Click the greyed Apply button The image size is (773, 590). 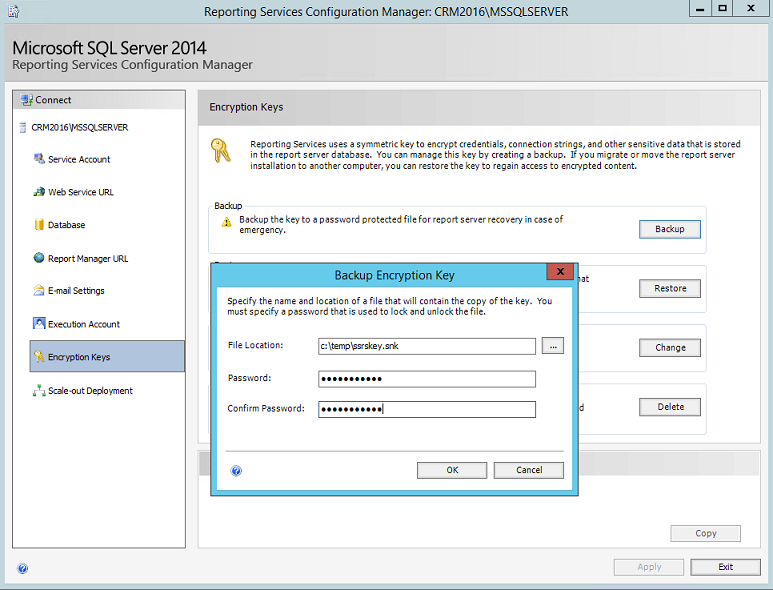[x=649, y=567]
